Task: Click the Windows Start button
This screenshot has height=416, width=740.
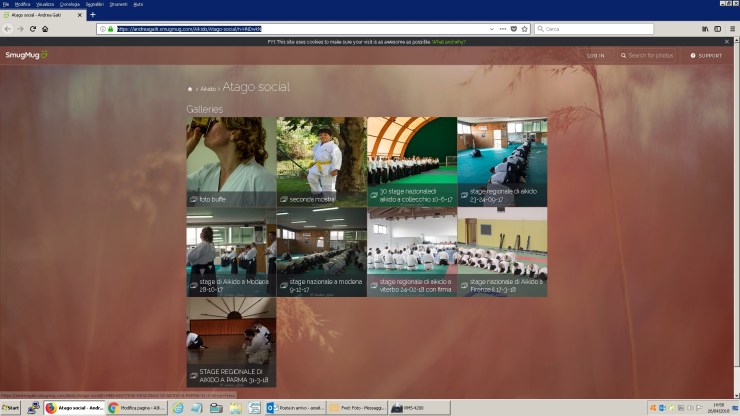Action: click(11, 408)
